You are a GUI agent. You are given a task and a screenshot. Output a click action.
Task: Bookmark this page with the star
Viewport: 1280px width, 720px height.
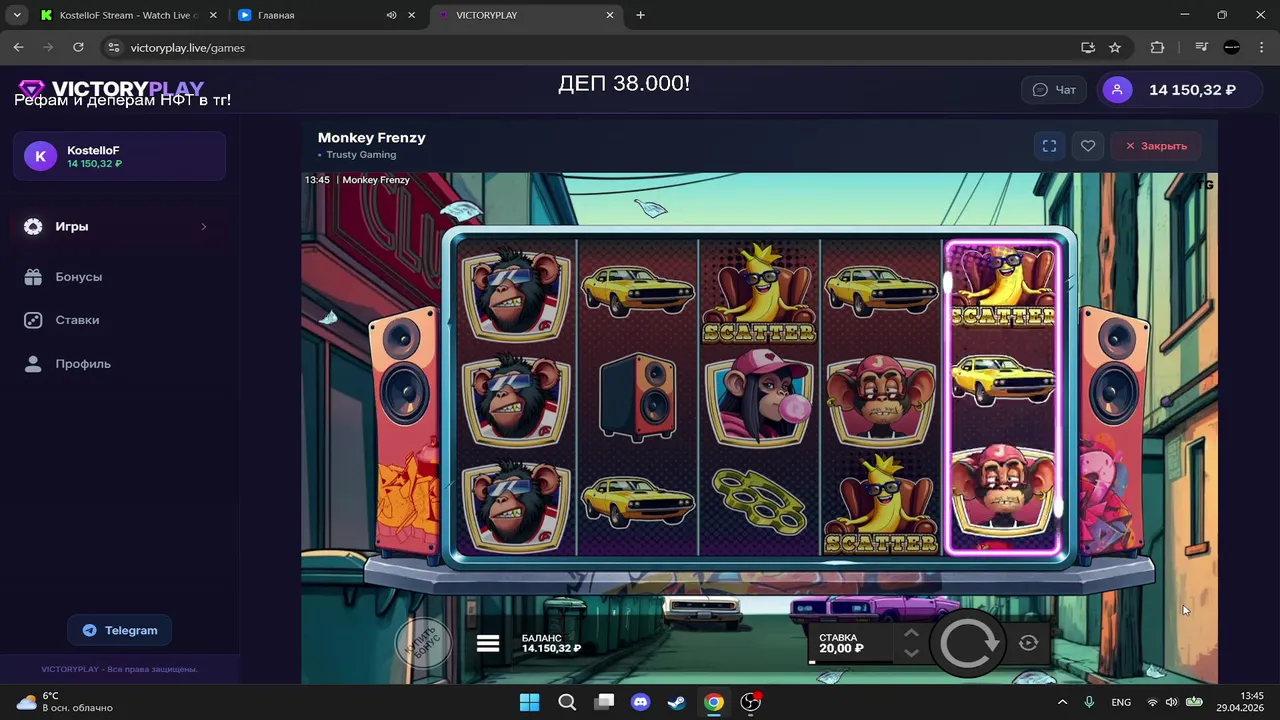(x=1115, y=47)
